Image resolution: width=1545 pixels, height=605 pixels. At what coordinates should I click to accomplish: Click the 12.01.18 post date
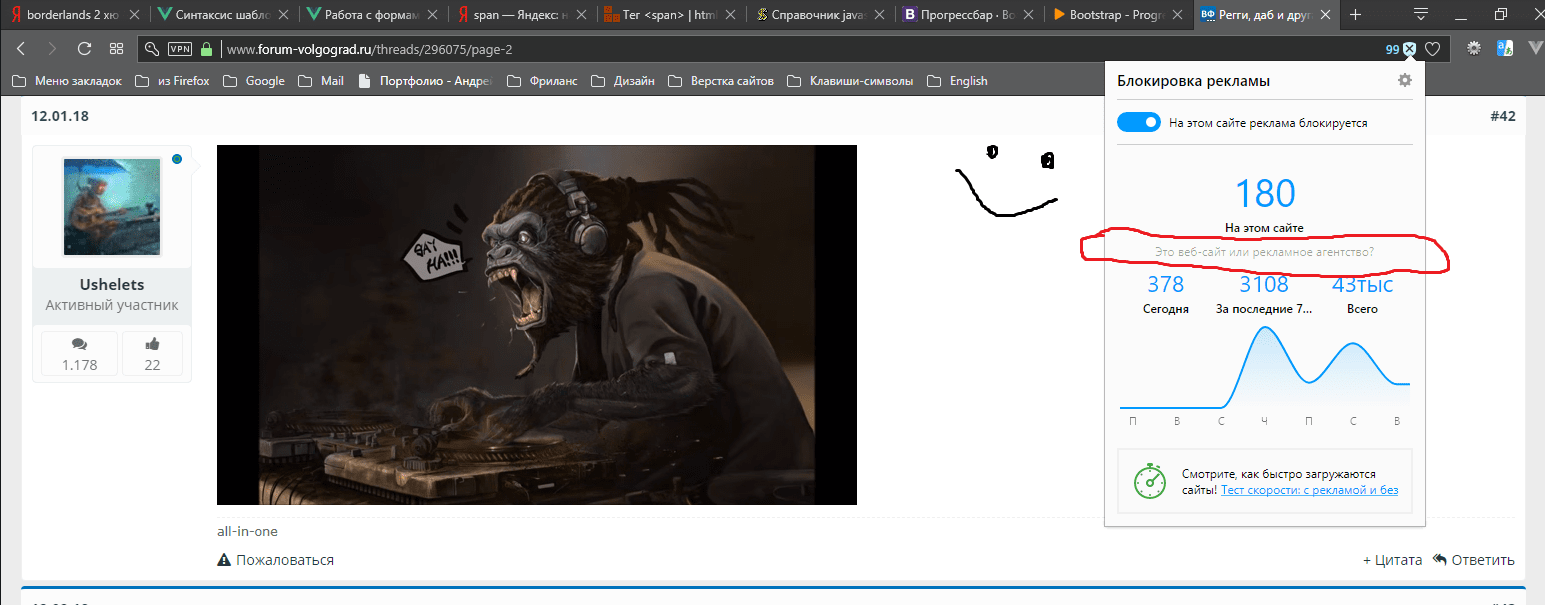60,116
